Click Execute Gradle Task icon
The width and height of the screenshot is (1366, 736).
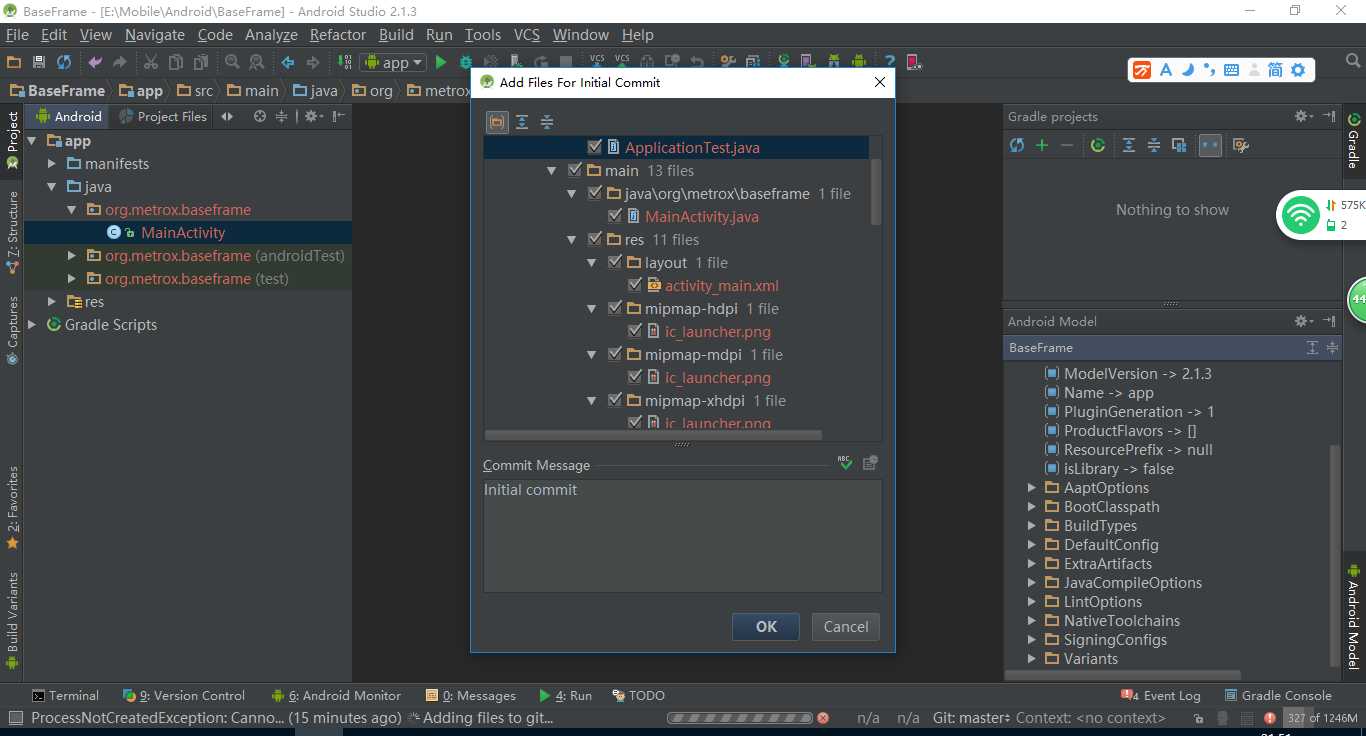[x=1098, y=145]
